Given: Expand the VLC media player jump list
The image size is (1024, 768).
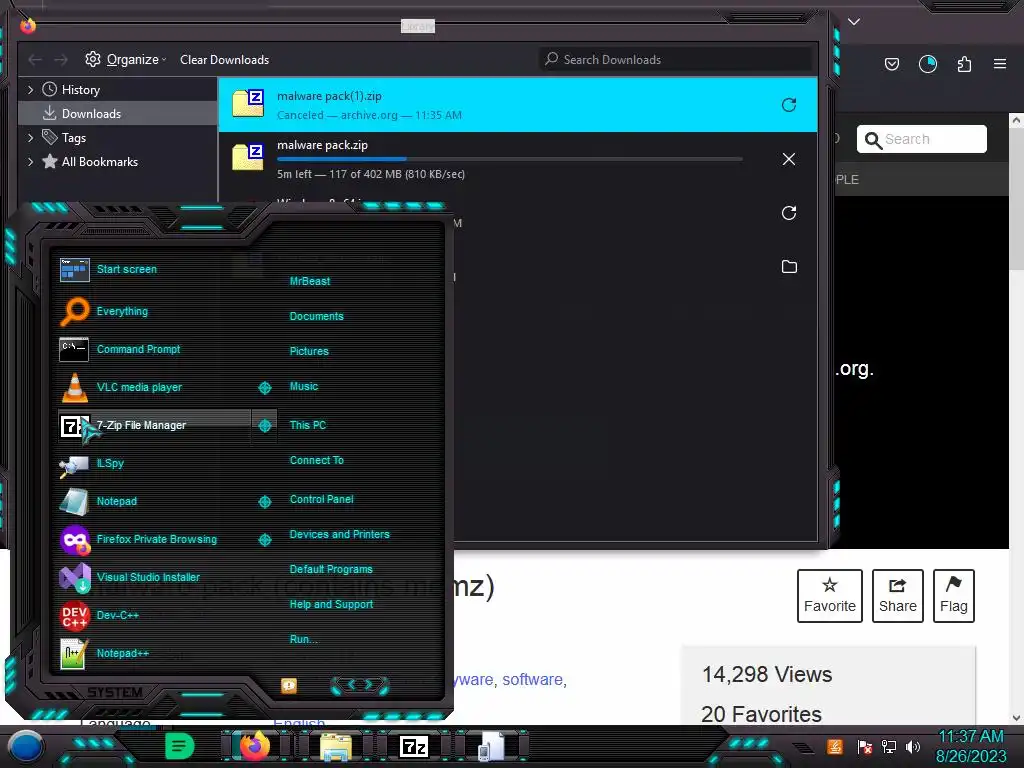Looking at the screenshot, I should coord(264,388).
